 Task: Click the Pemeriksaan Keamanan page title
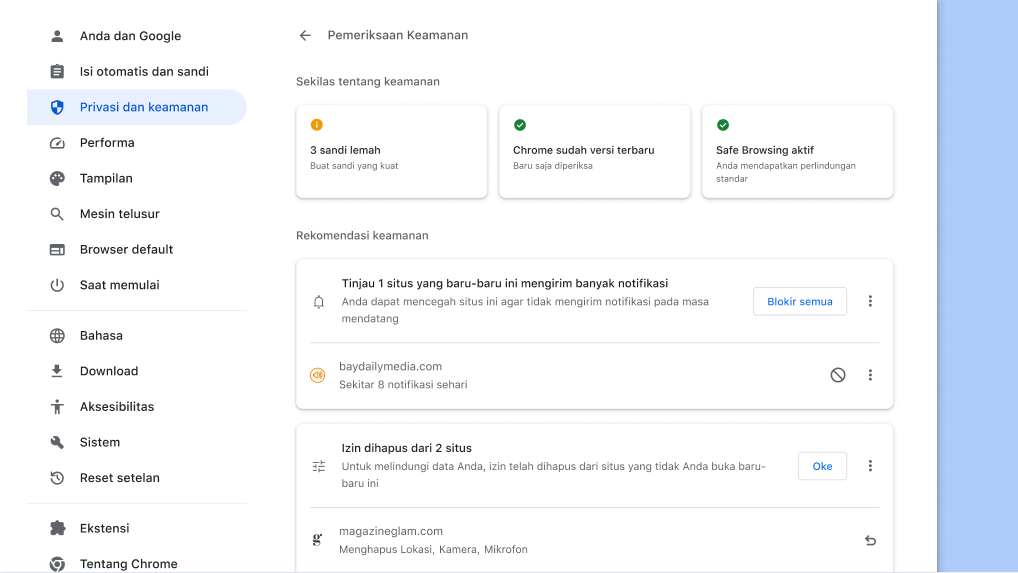click(397, 36)
